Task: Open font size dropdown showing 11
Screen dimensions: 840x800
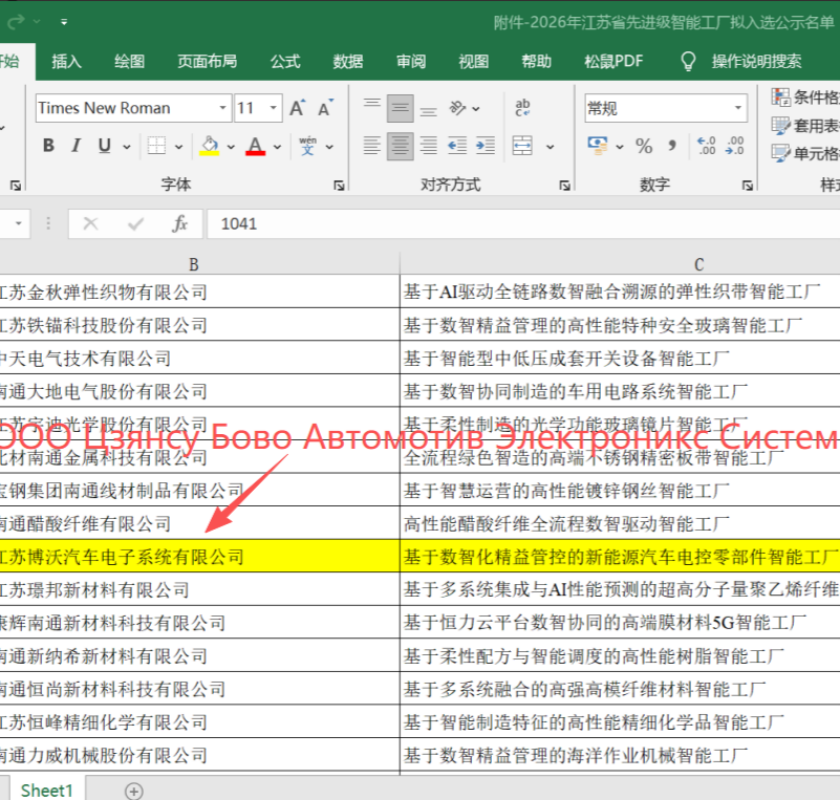Action: tap(273, 108)
